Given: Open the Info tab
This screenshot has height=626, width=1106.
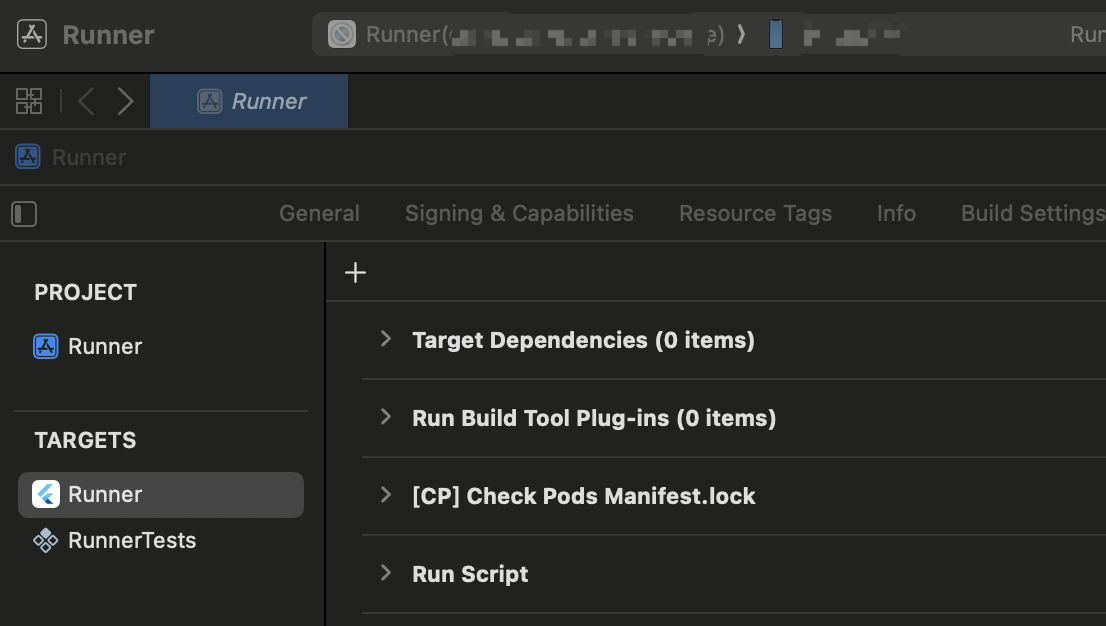Looking at the screenshot, I should coord(897,213).
